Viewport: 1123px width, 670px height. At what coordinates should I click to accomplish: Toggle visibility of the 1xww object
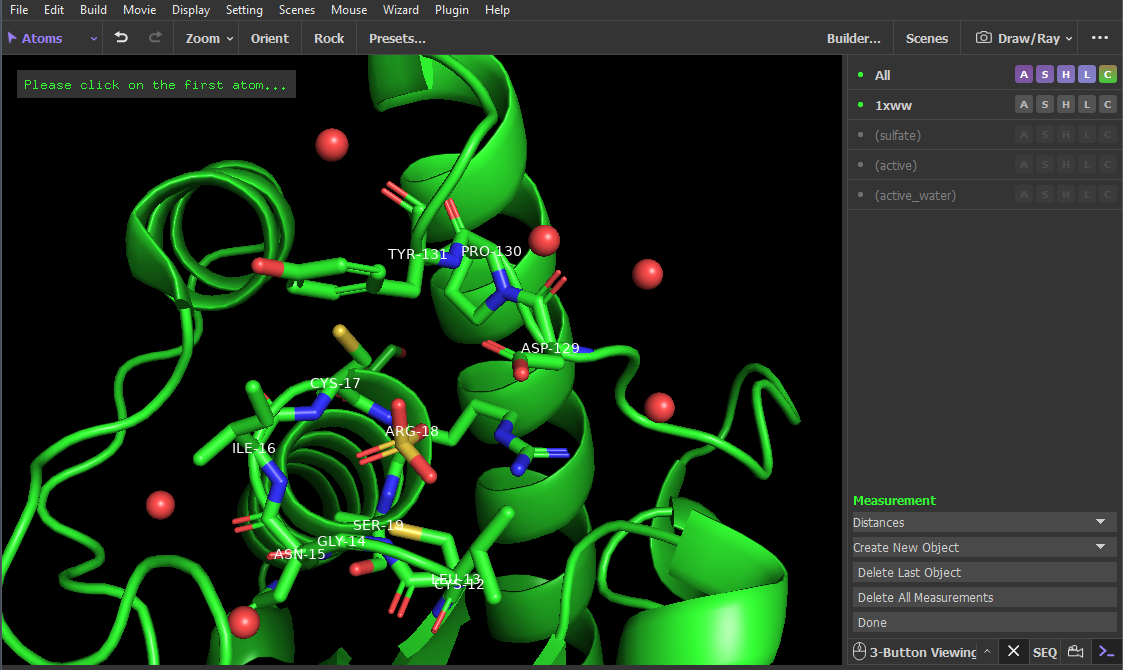point(893,105)
